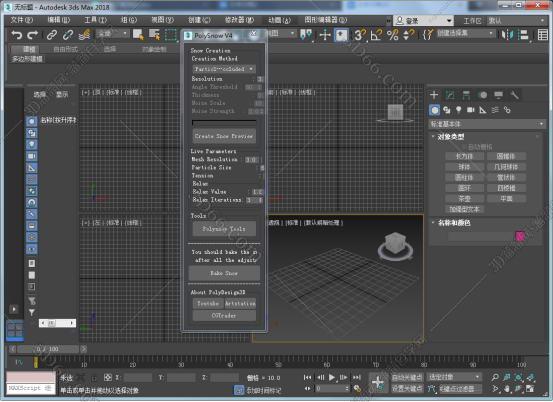Click the Auto Key button

pyautogui.click(x=407, y=377)
